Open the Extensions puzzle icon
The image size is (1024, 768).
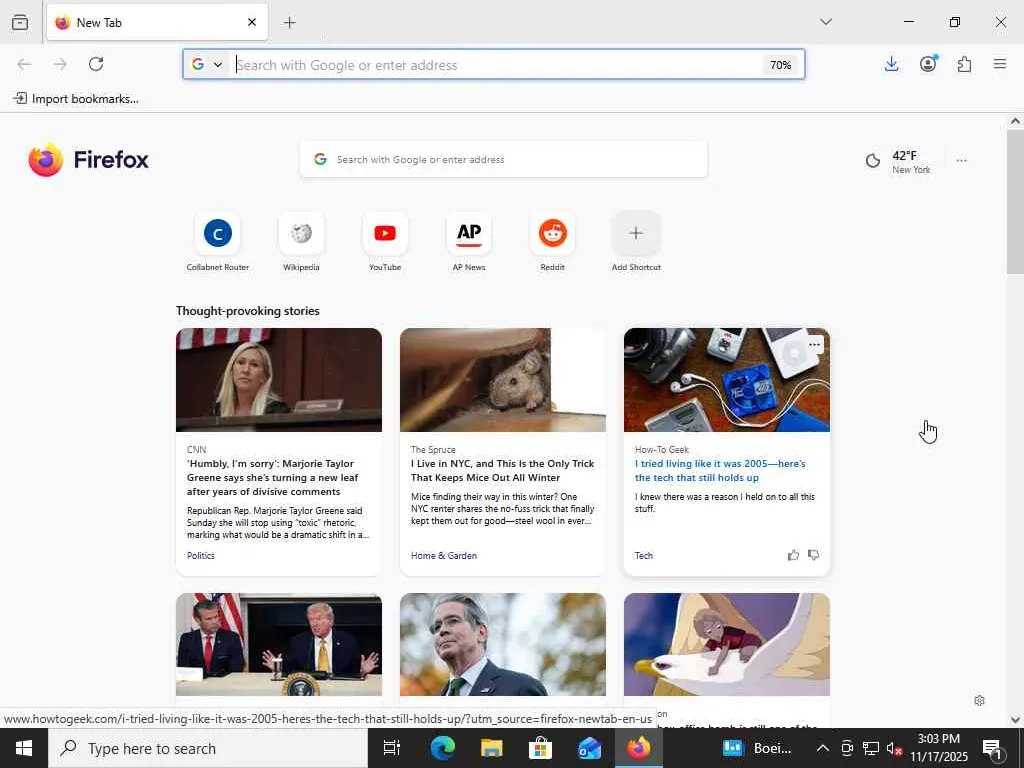pyautogui.click(x=964, y=64)
